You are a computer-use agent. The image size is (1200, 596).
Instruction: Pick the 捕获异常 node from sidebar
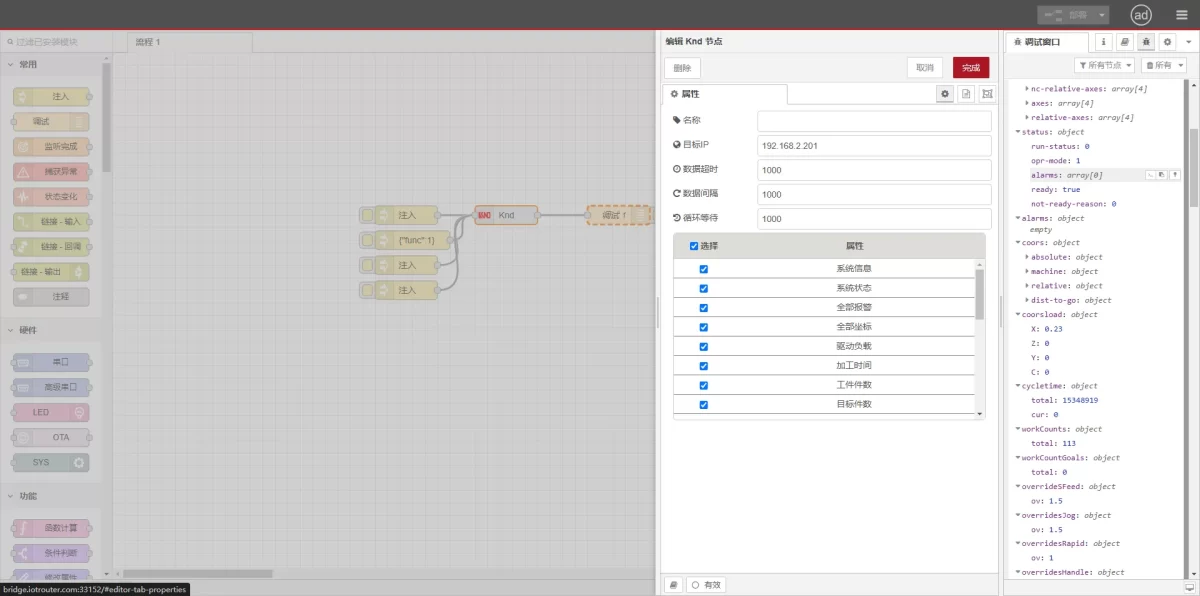click(x=49, y=171)
